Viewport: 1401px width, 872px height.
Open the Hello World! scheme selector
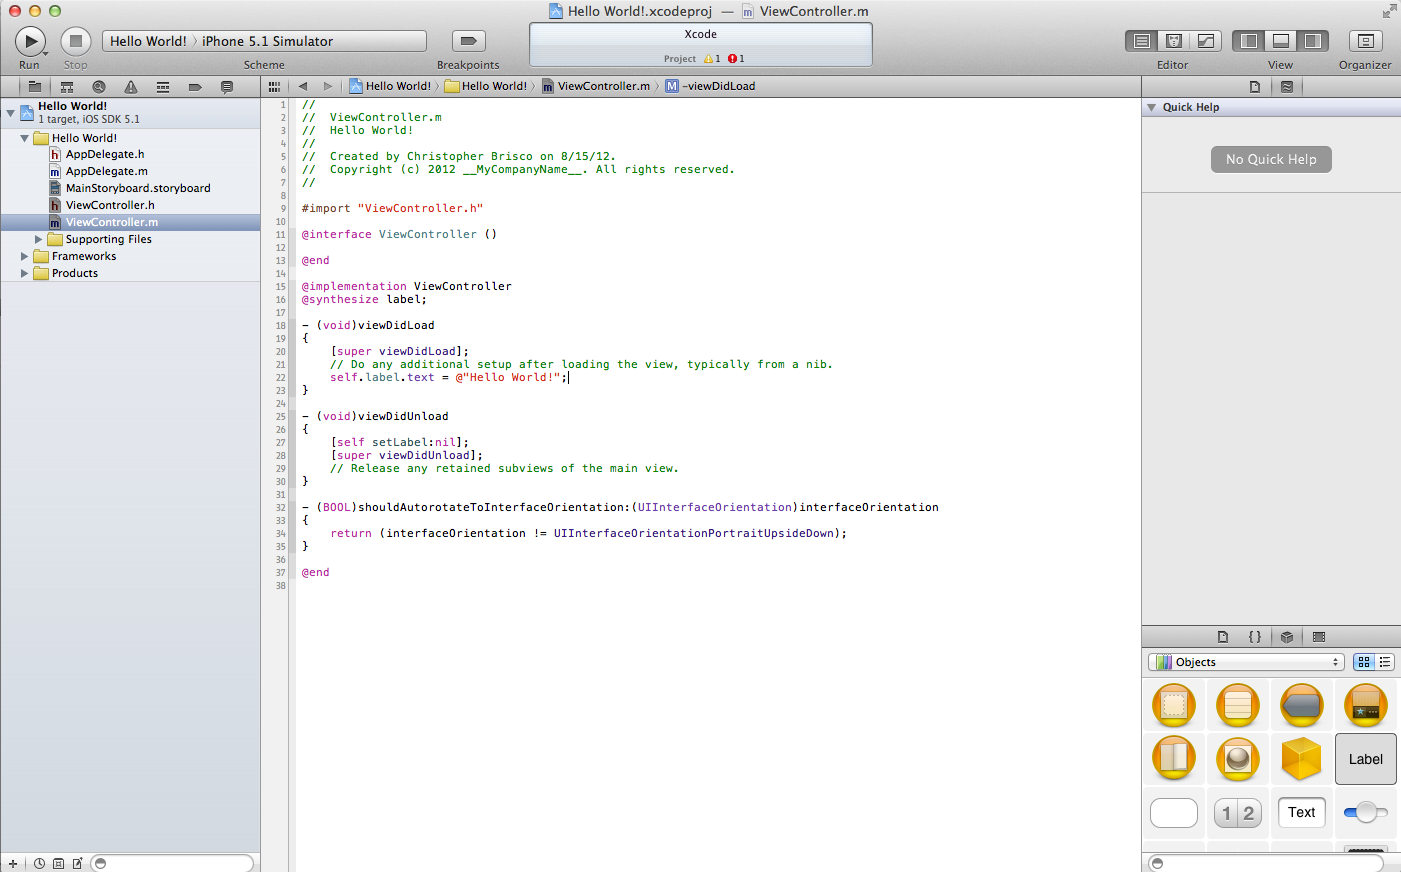click(x=148, y=41)
